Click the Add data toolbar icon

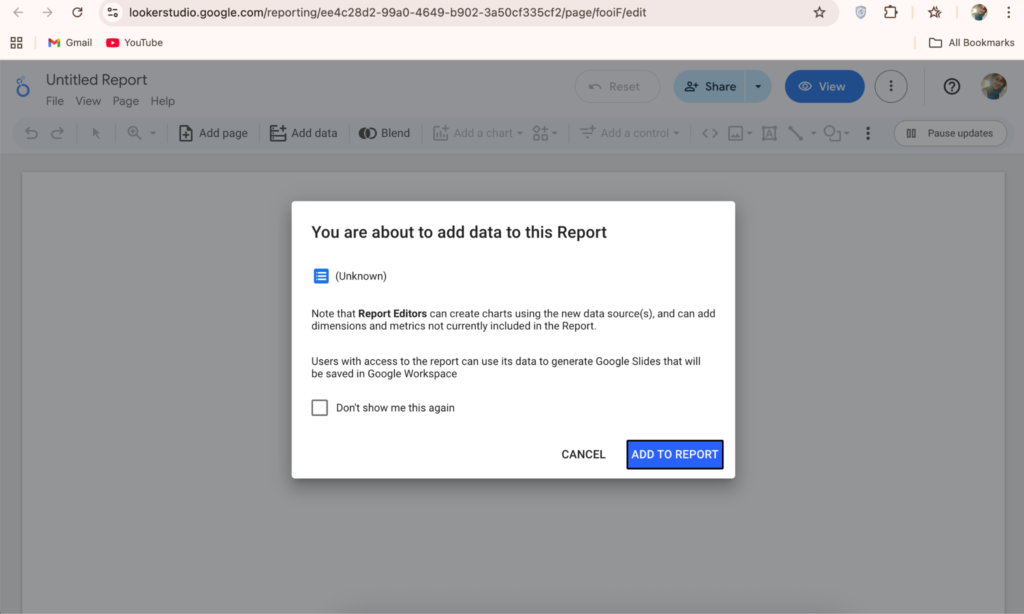click(x=278, y=133)
